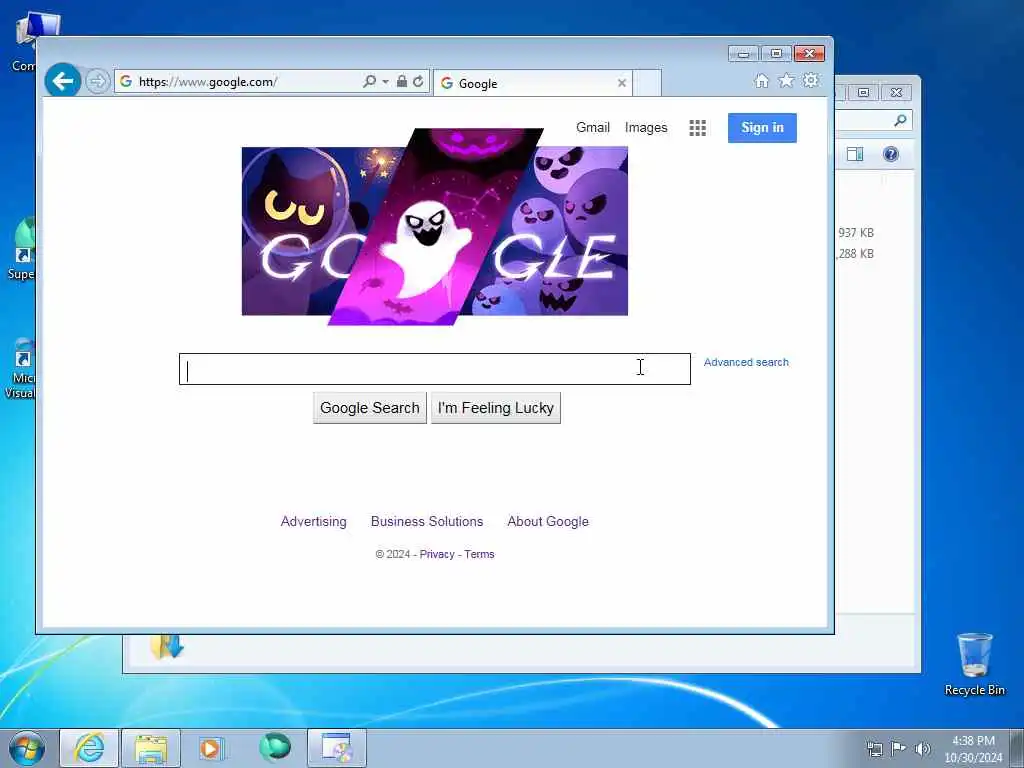
Task: Click the search magnifier in the address bar
Action: coord(369,81)
